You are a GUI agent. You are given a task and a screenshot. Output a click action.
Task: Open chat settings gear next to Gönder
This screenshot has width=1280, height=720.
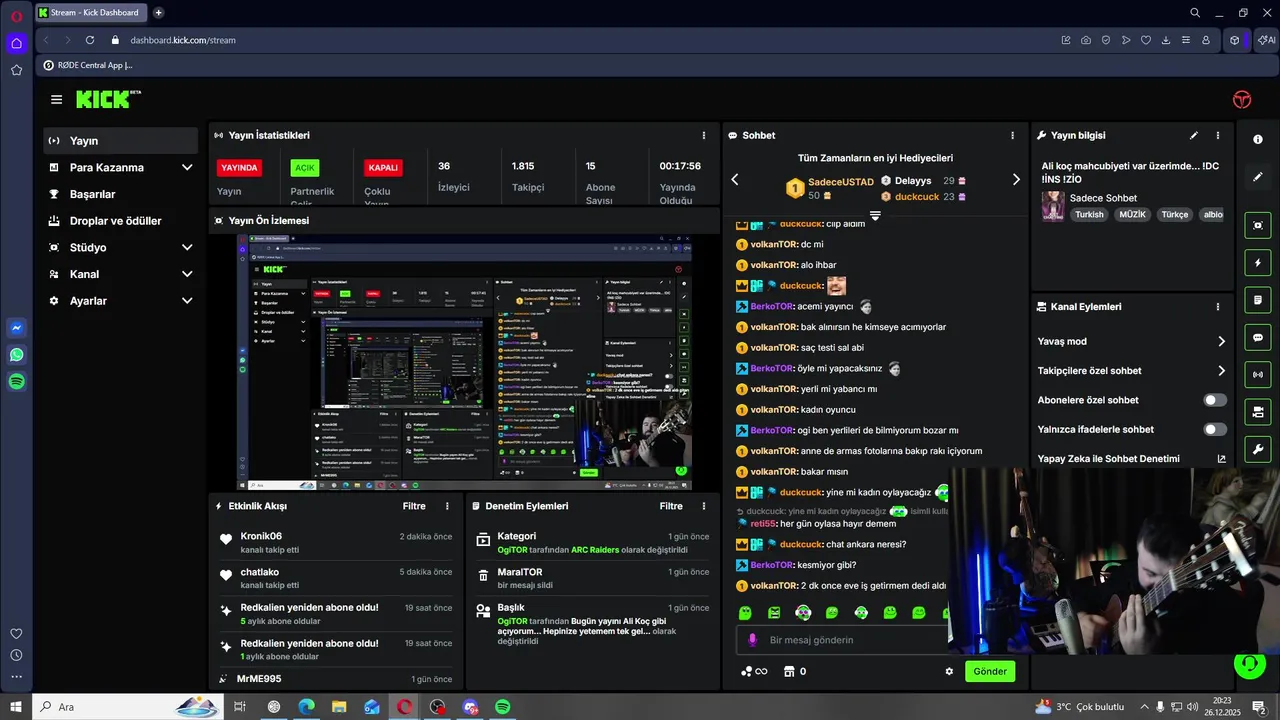click(x=949, y=671)
